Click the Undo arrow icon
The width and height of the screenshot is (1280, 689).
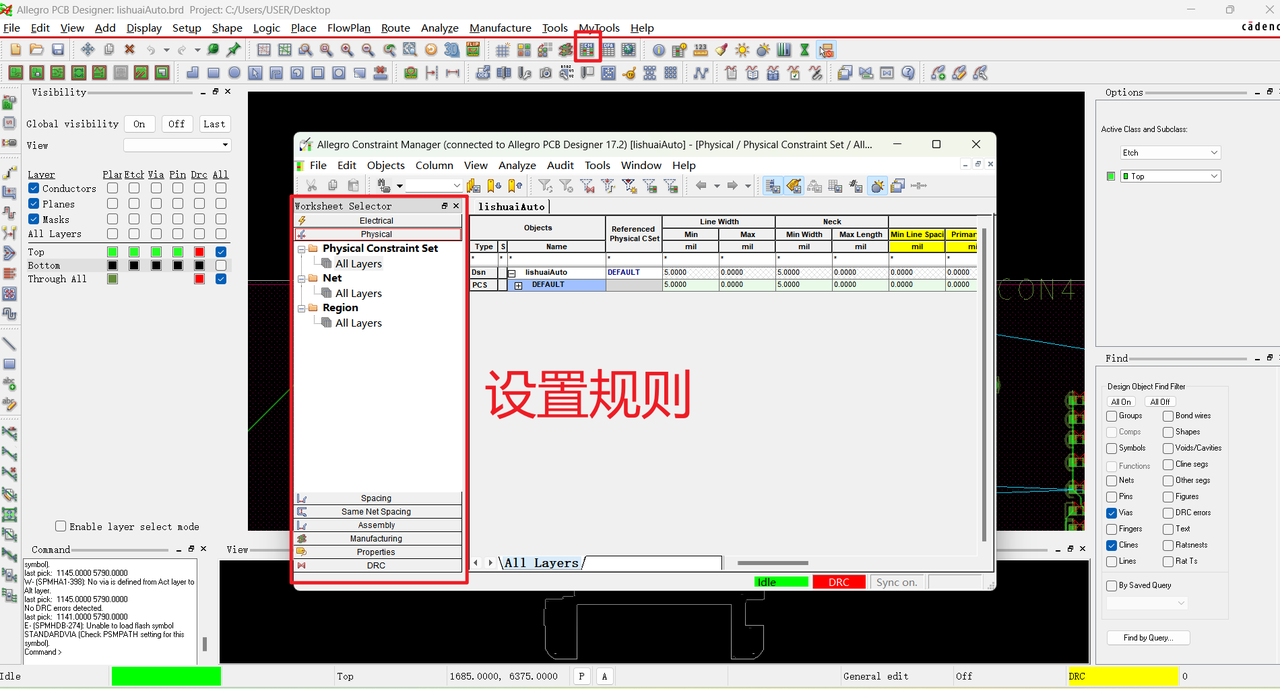pos(151,49)
